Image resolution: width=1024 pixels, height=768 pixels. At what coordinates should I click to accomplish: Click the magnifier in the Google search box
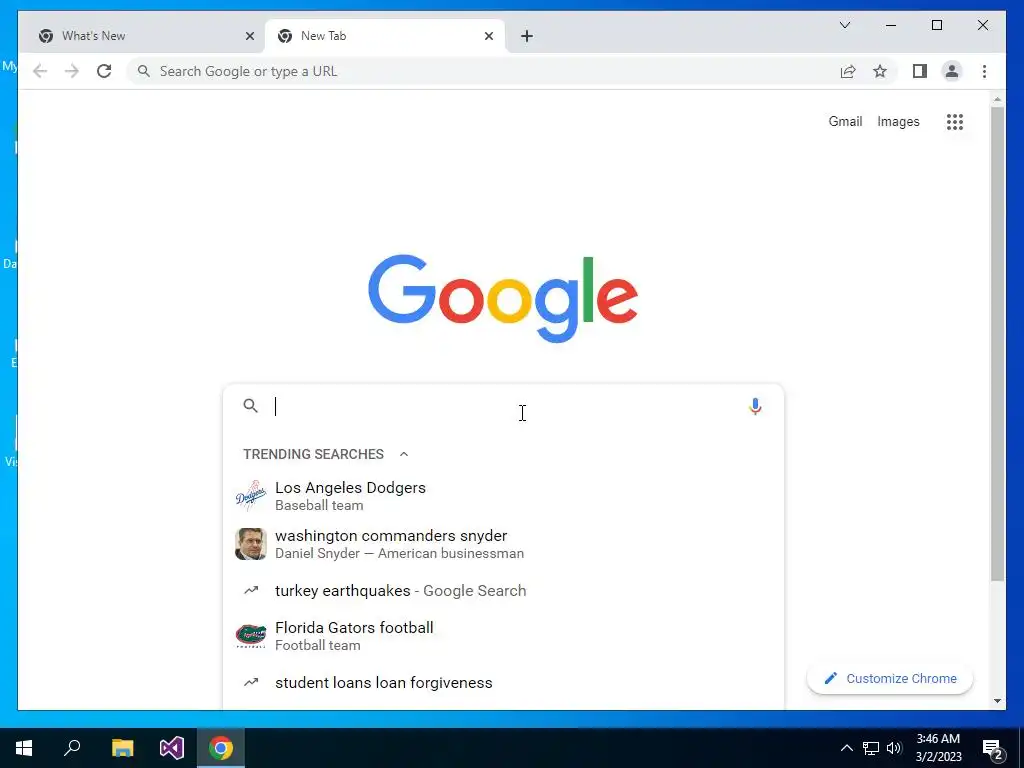(x=251, y=406)
